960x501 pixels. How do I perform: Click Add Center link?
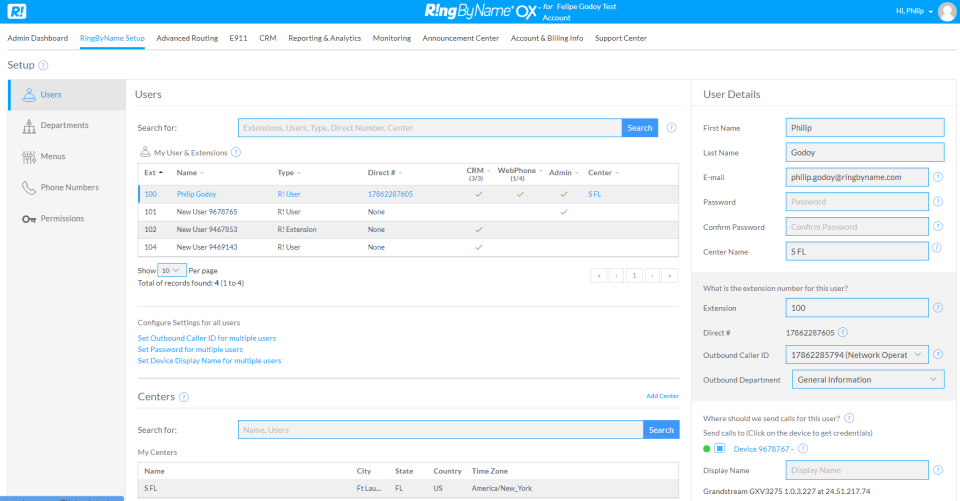pyautogui.click(x=662, y=396)
